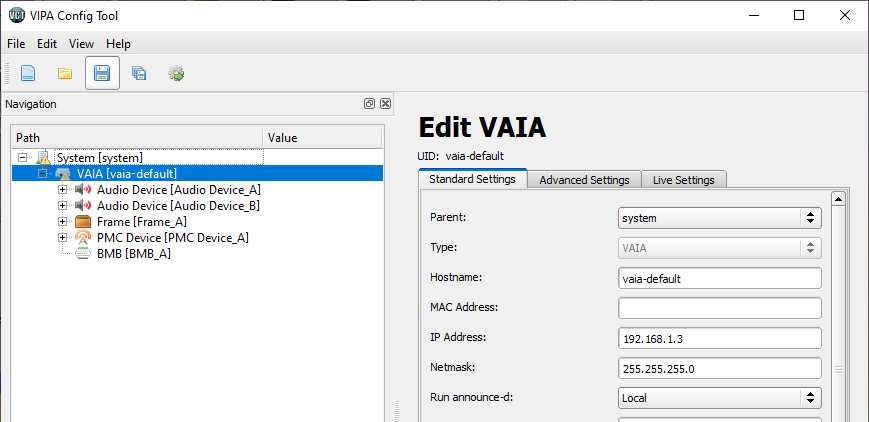This screenshot has width=869, height=422.
Task: Click the New file toolbar icon
Action: 28,73
